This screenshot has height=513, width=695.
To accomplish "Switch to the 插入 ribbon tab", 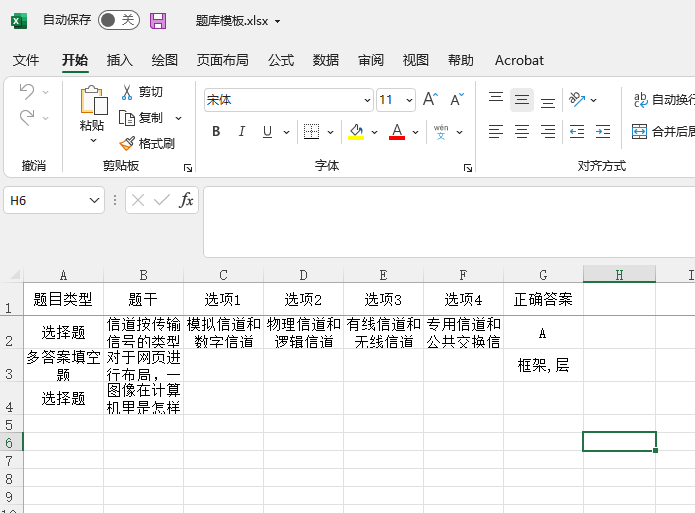I will (120, 60).
